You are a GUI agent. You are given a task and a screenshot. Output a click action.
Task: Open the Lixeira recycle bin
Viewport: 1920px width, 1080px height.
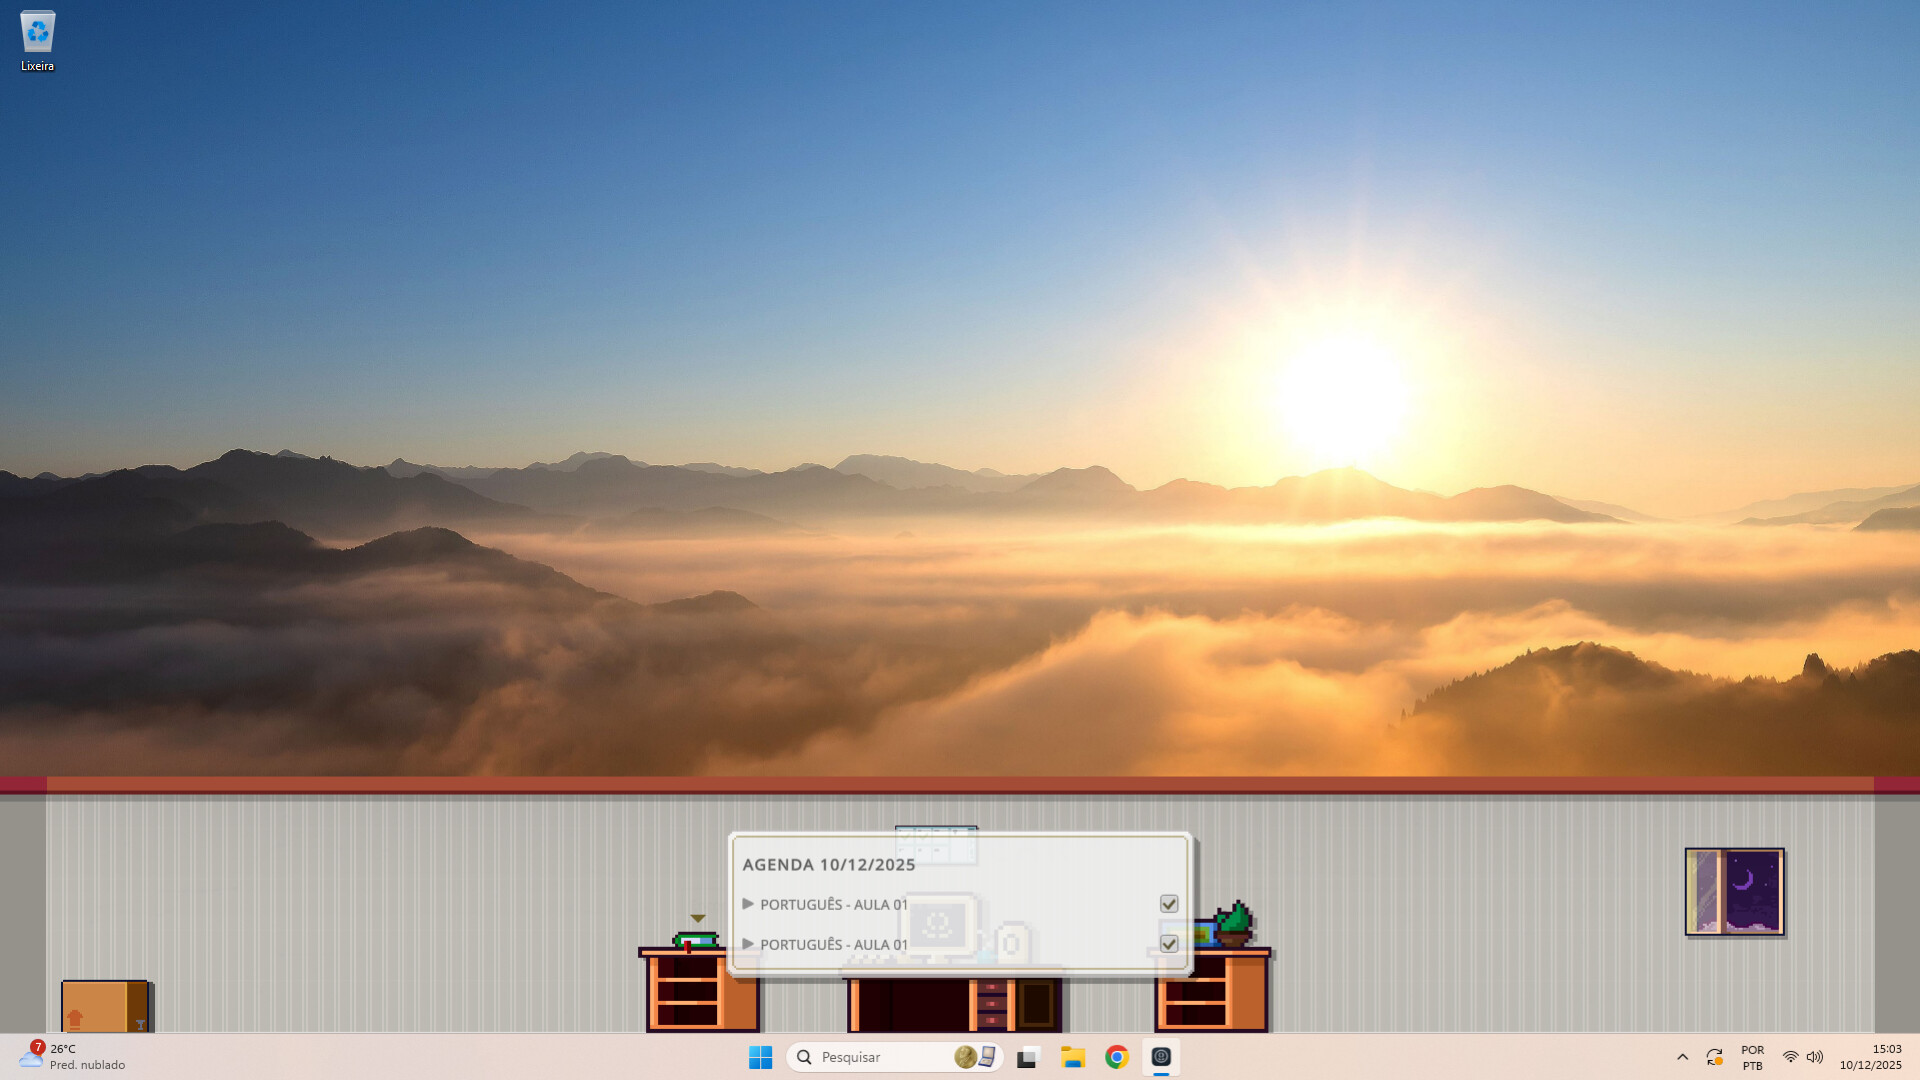38,30
